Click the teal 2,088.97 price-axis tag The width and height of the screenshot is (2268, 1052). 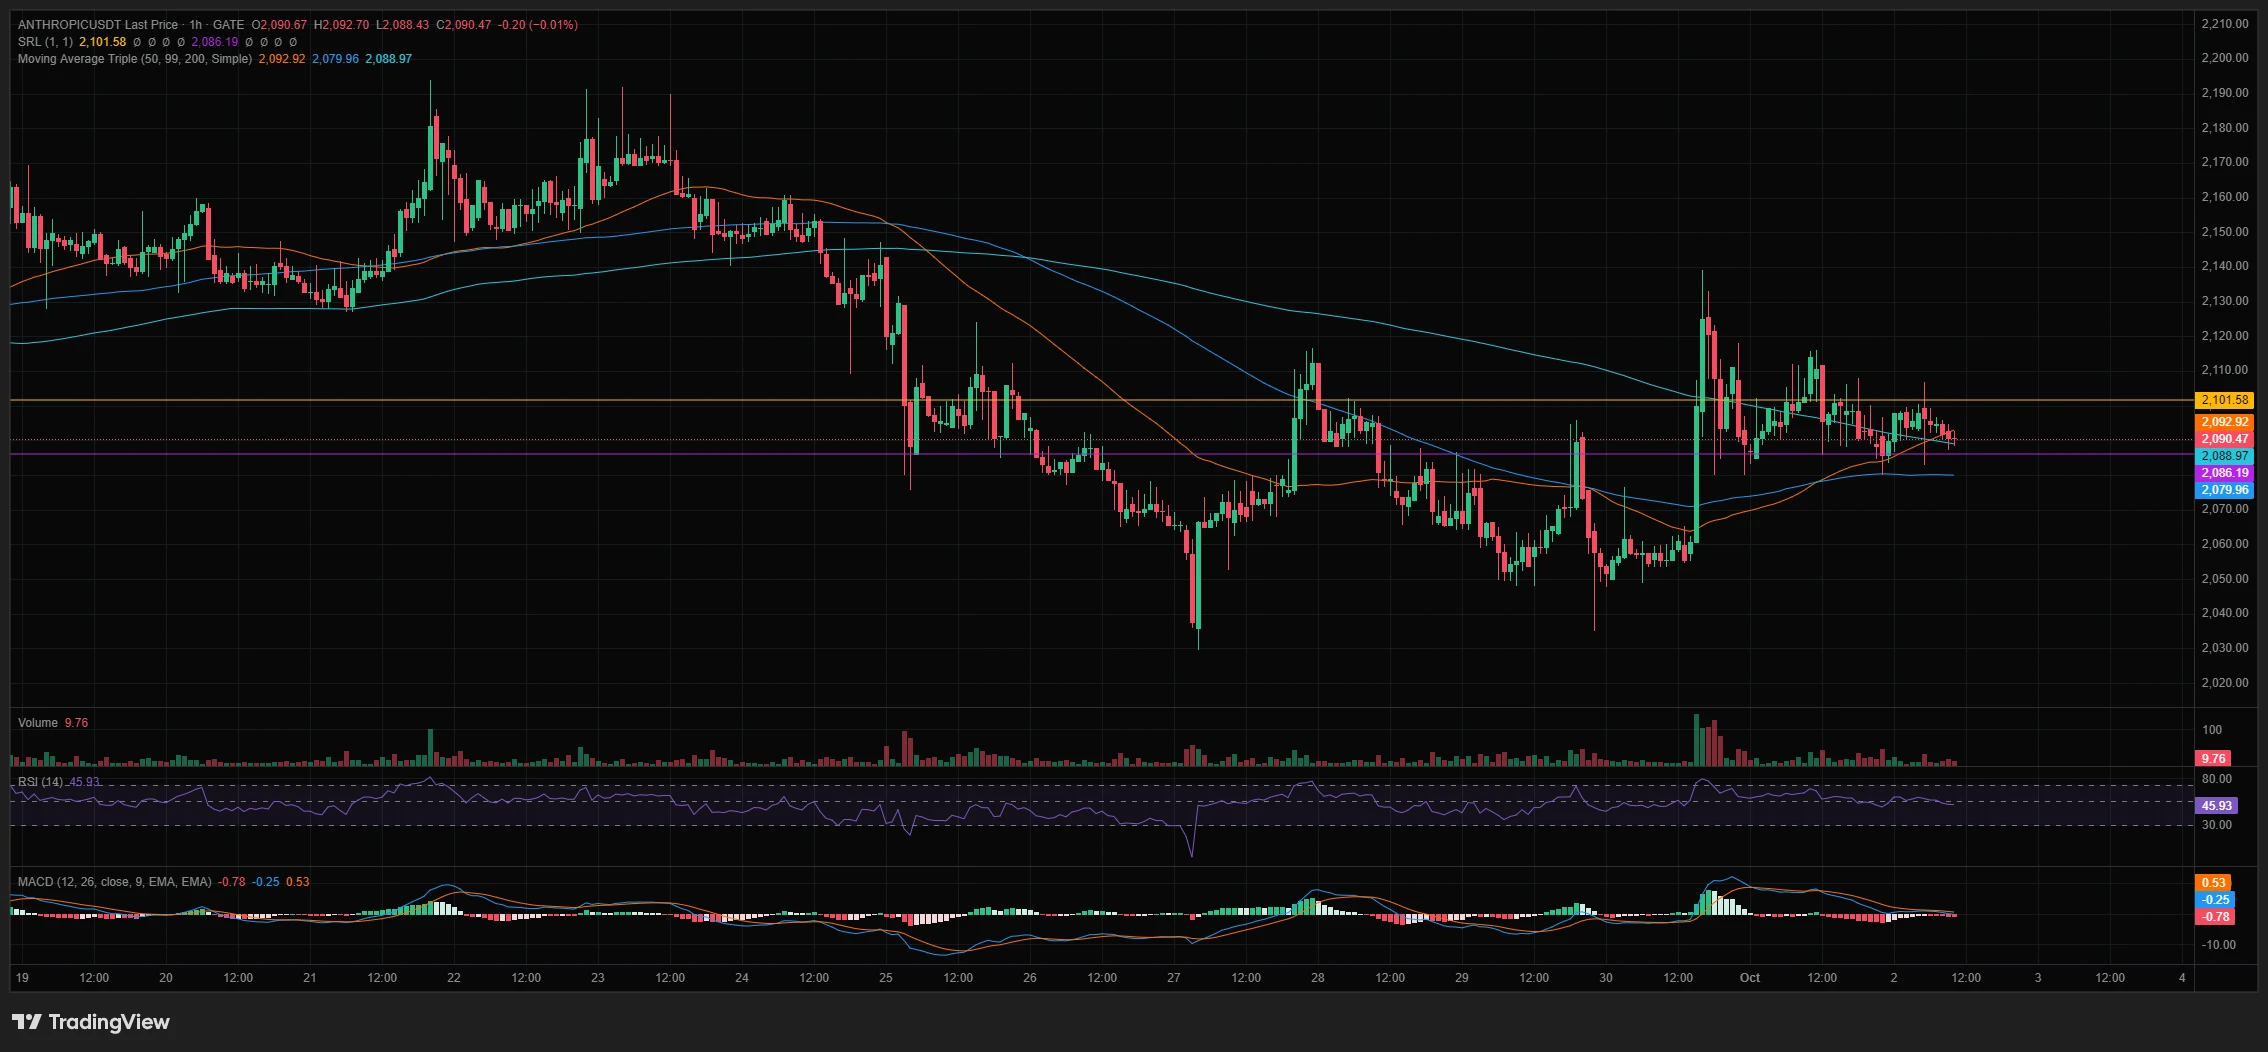click(x=2225, y=456)
